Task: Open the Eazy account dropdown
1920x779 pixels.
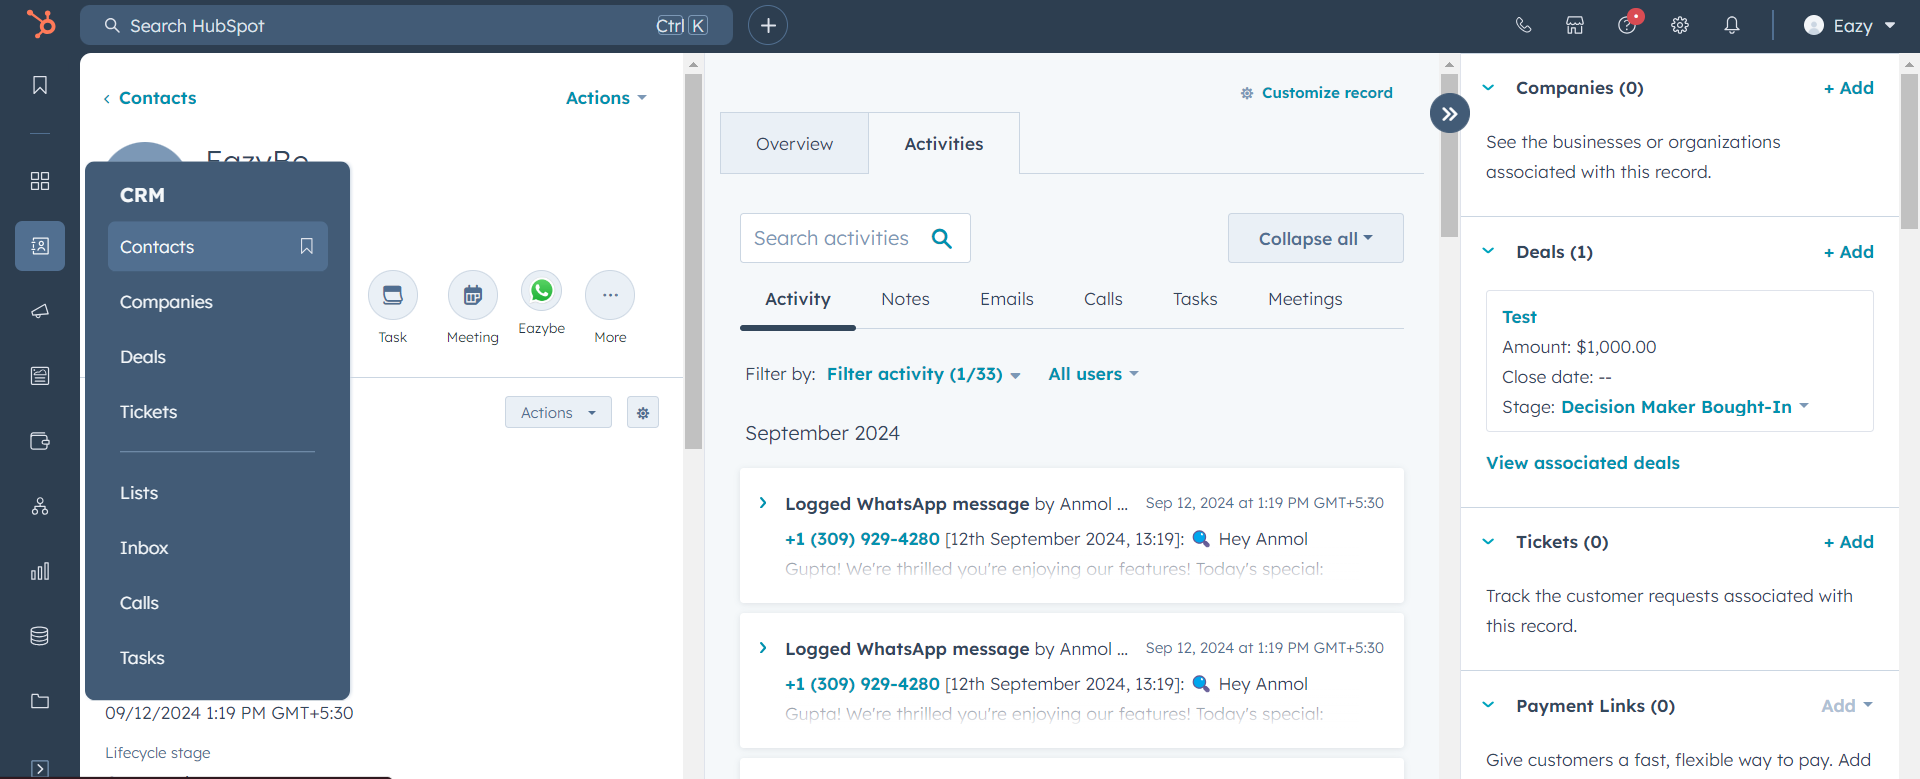Action: pyautogui.click(x=1849, y=25)
